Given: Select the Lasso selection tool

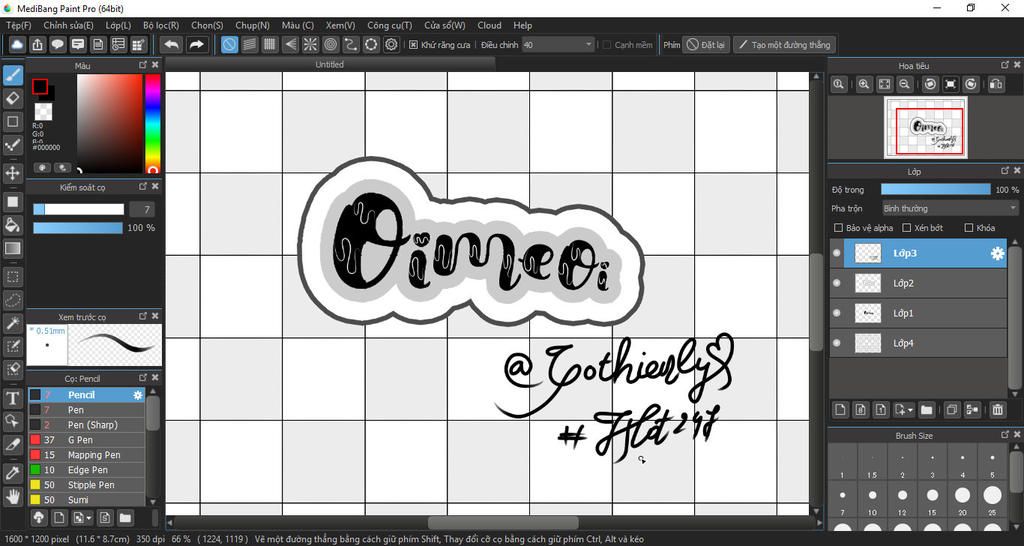Looking at the screenshot, I should (x=12, y=300).
